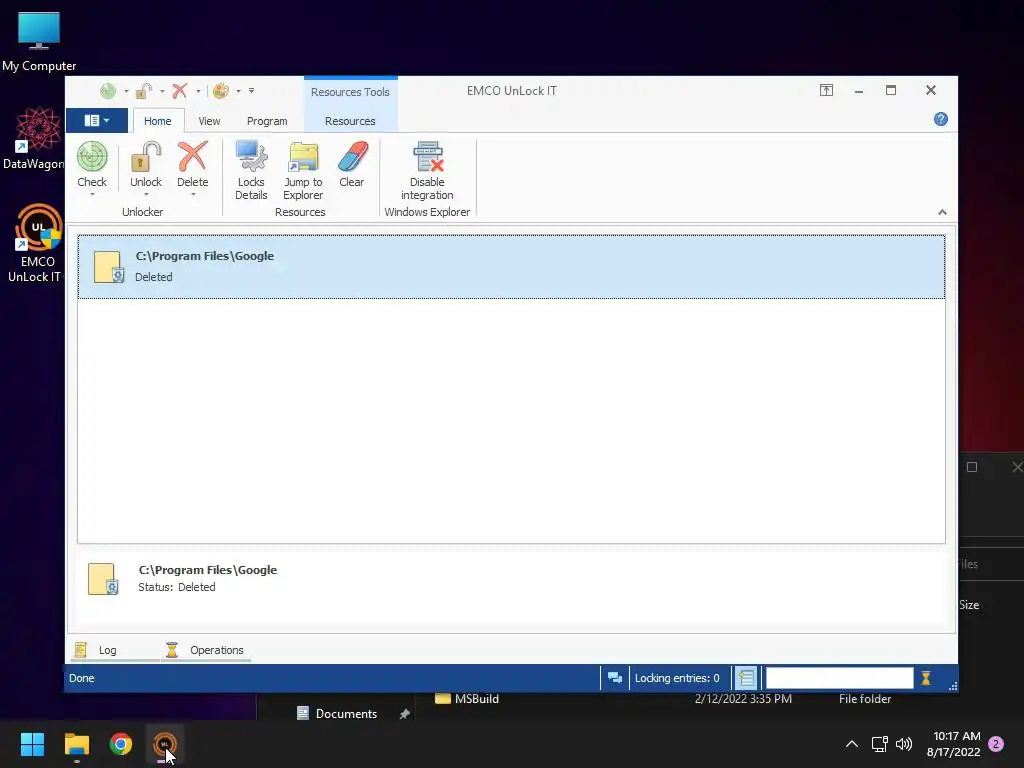Open the application menu button dropdown

(x=97, y=120)
